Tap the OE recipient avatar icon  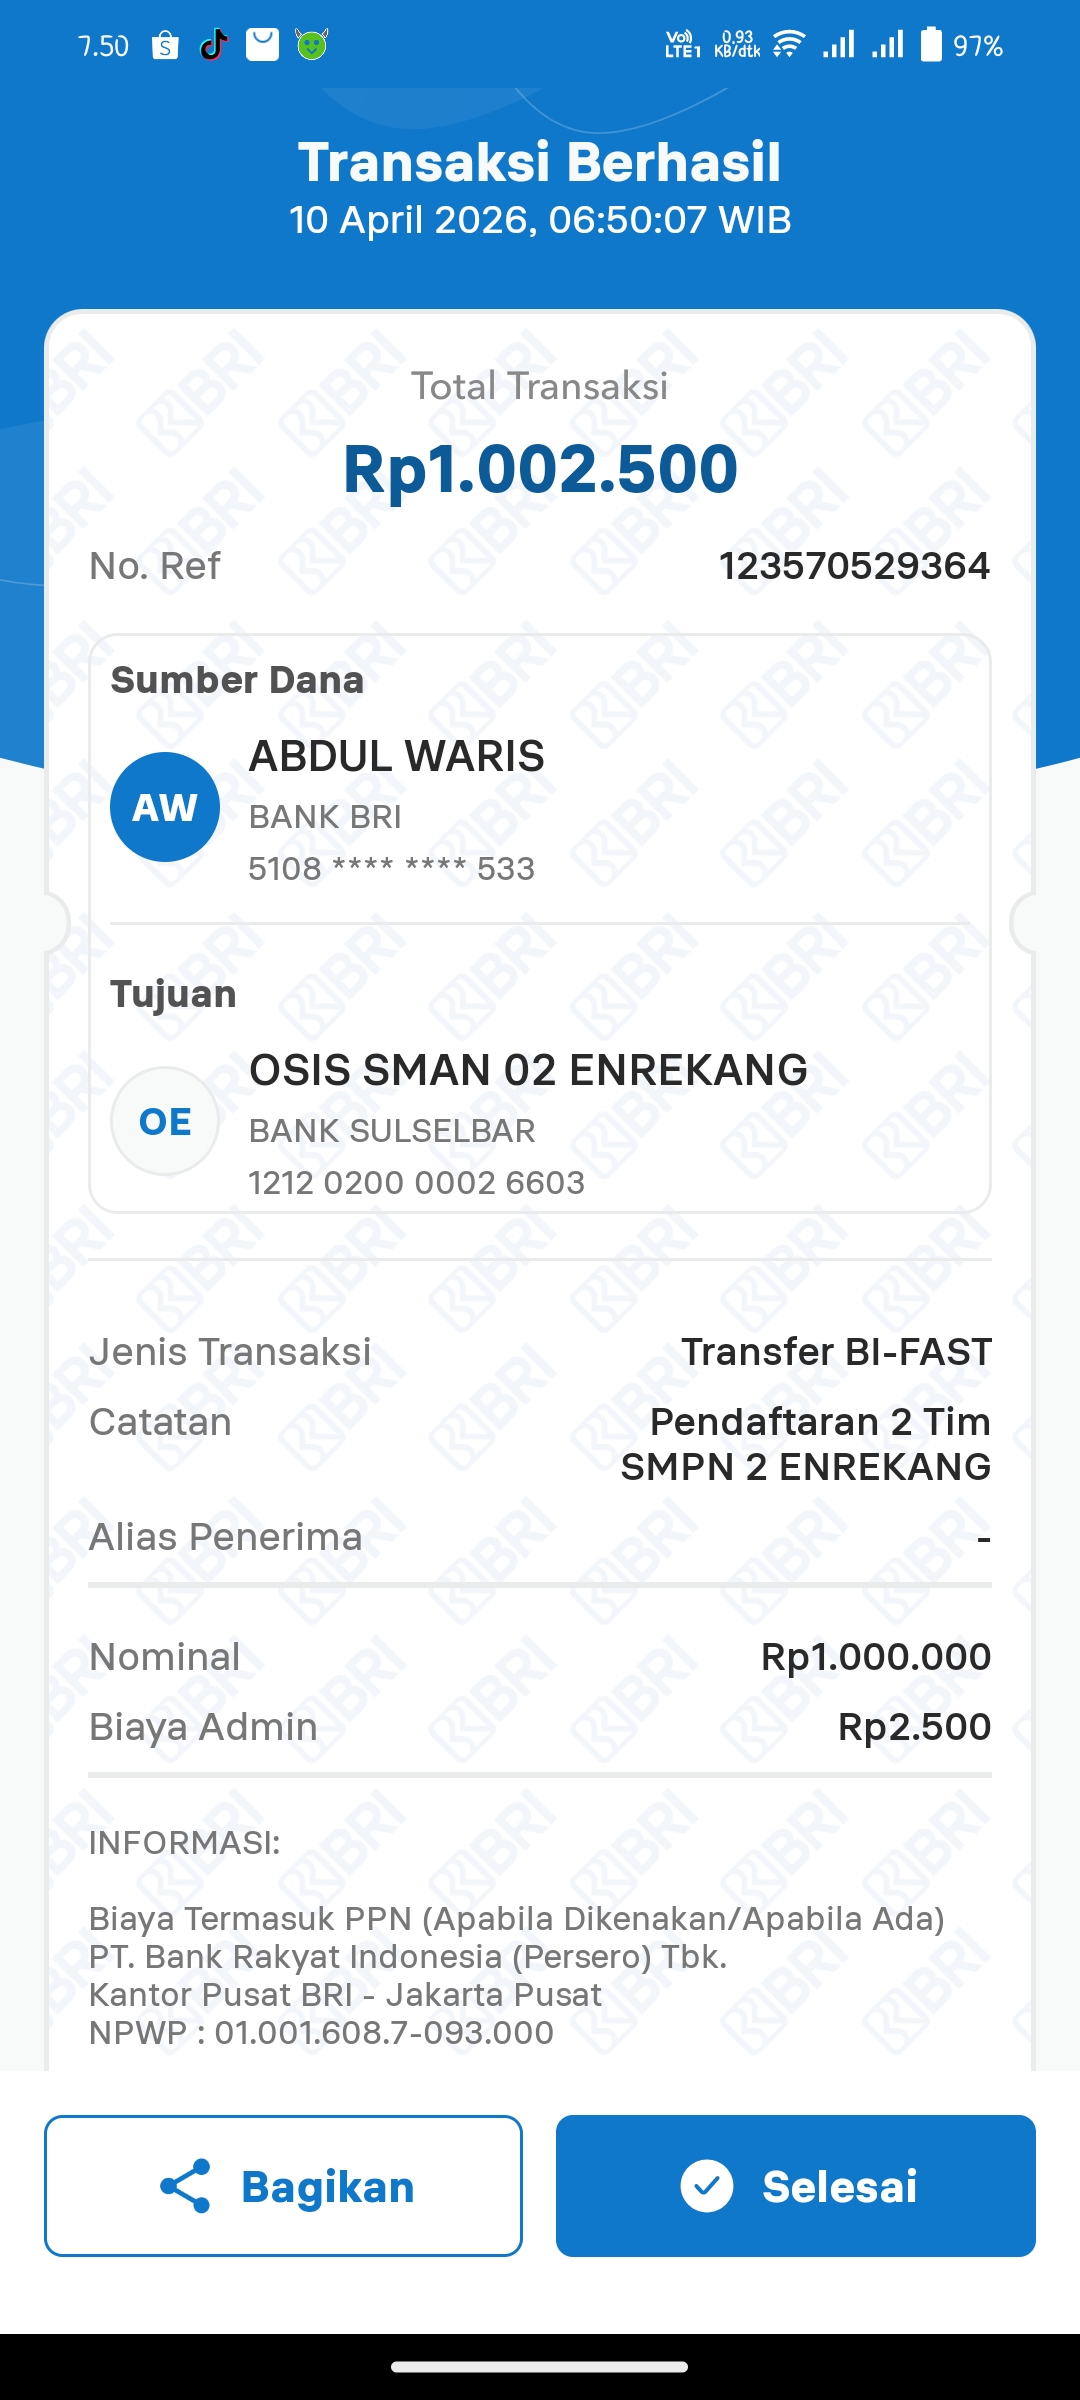point(165,1121)
